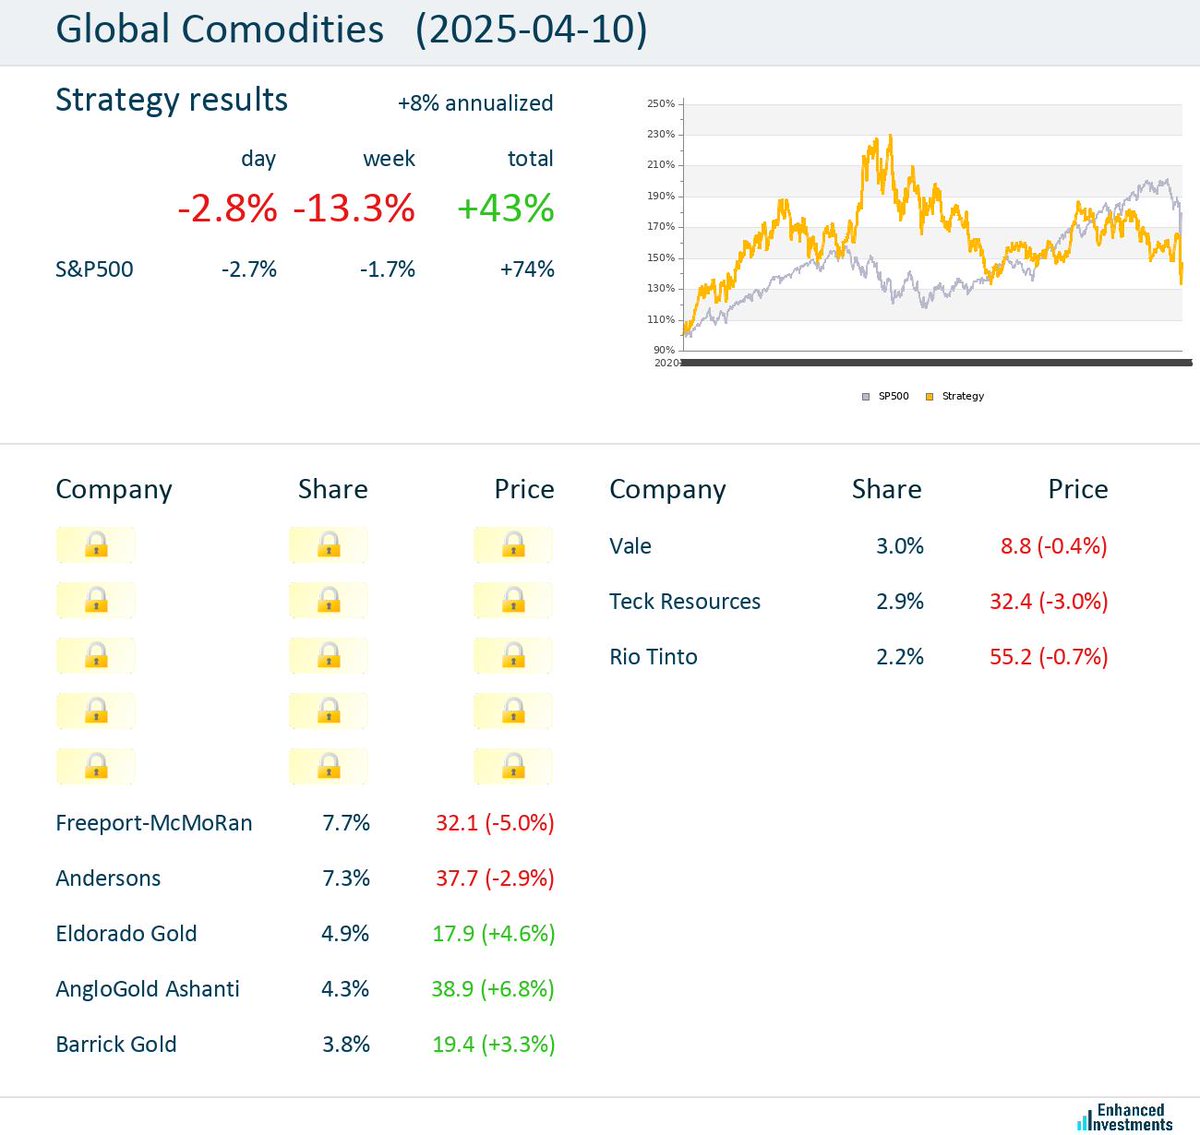Click the fifth locked row's Price lock icon
The height and width of the screenshot is (1135, 1200).
(514, 767)
